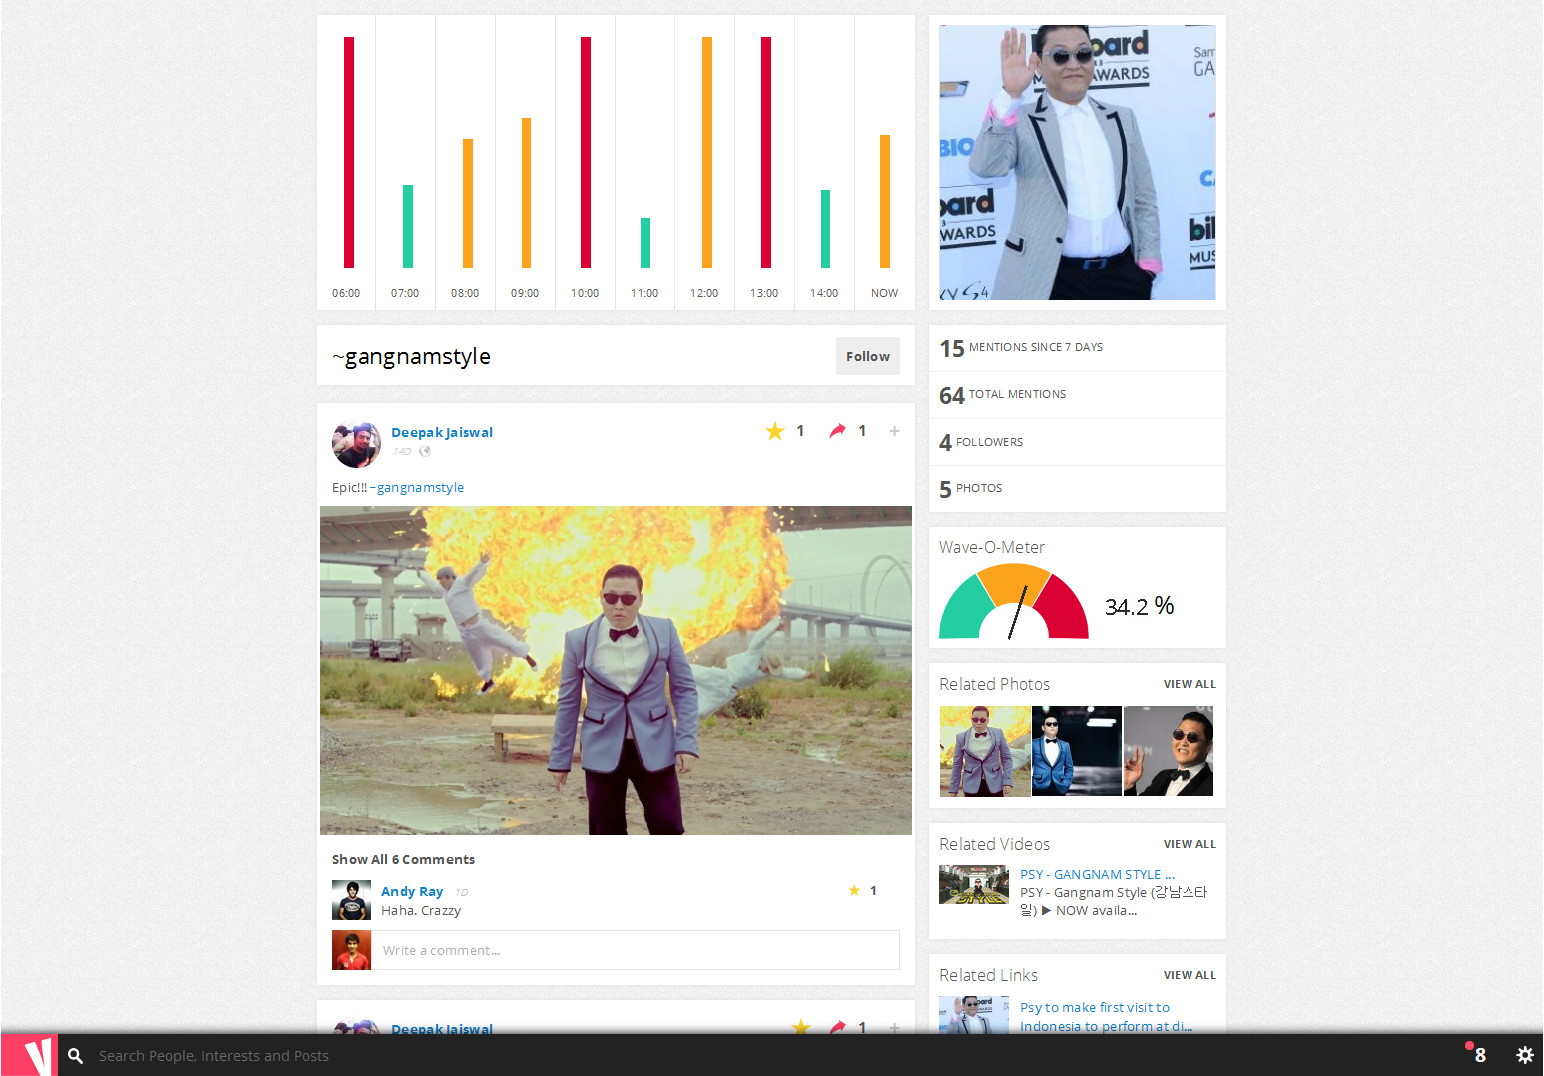
Task: Click the Related Links heading
Action: click(x=988, y=975)
